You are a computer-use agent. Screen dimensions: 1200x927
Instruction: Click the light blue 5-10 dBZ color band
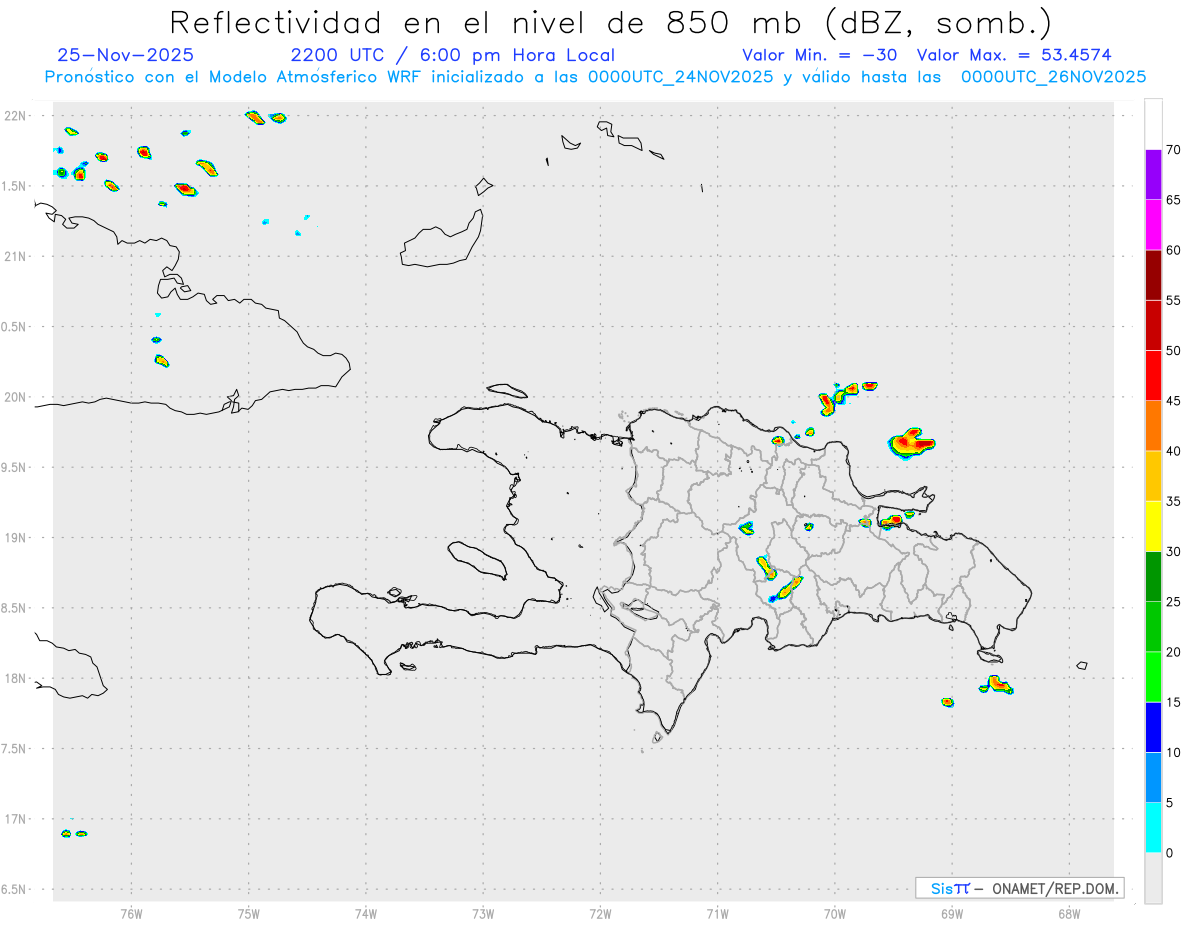point(1153,777)
